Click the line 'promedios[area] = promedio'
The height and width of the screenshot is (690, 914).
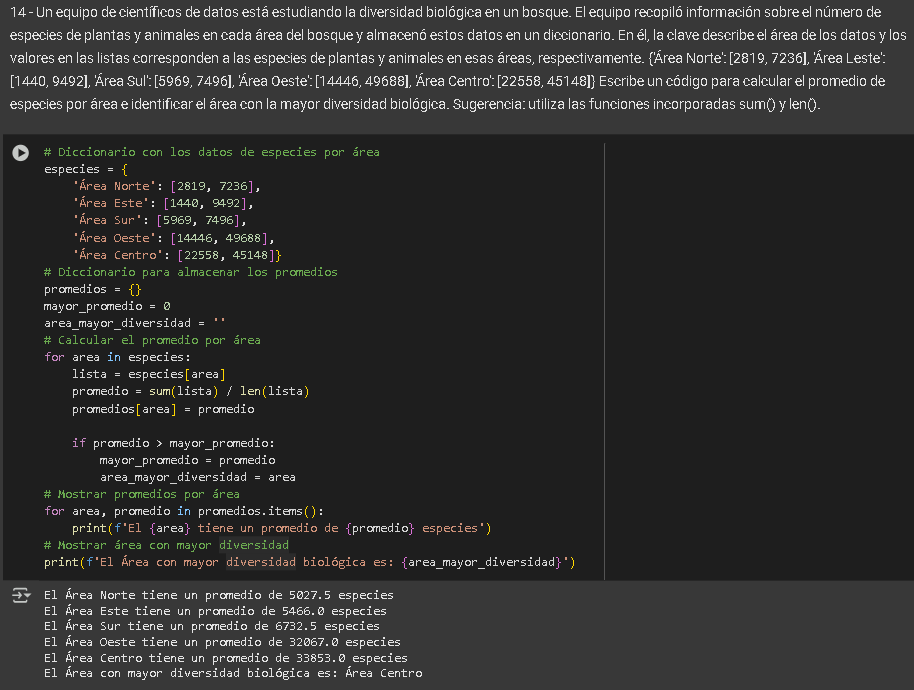coord(163,409)
